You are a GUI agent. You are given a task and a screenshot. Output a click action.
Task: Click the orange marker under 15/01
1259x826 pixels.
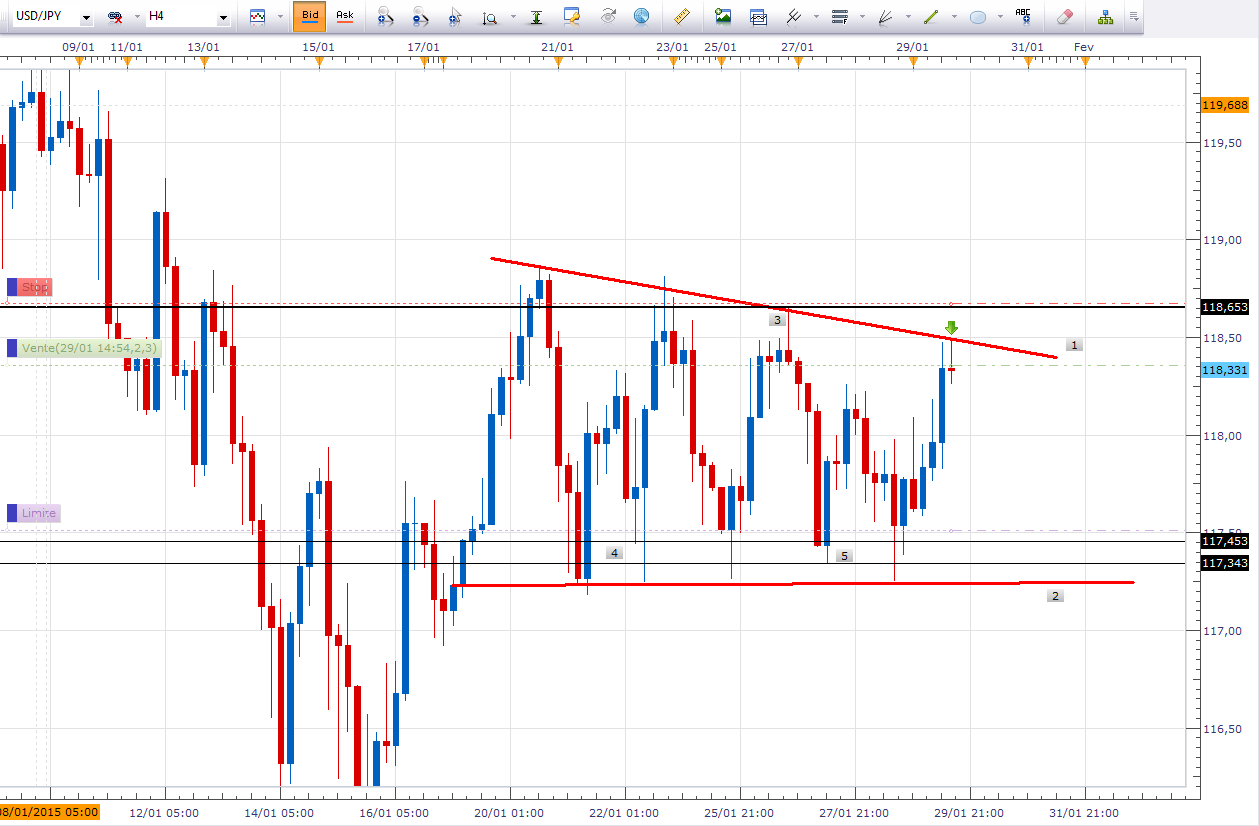[x=318, y=63]
